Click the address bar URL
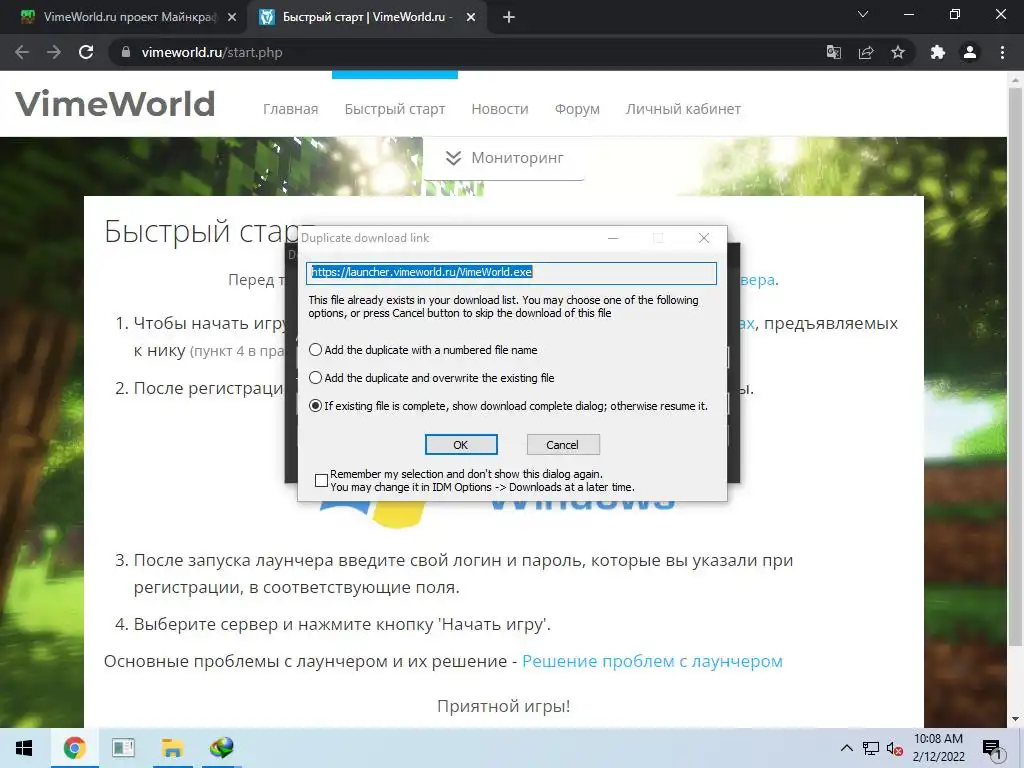Image resolution: width=1024 pixels, height=768 pixels. [x=212, y=52]
